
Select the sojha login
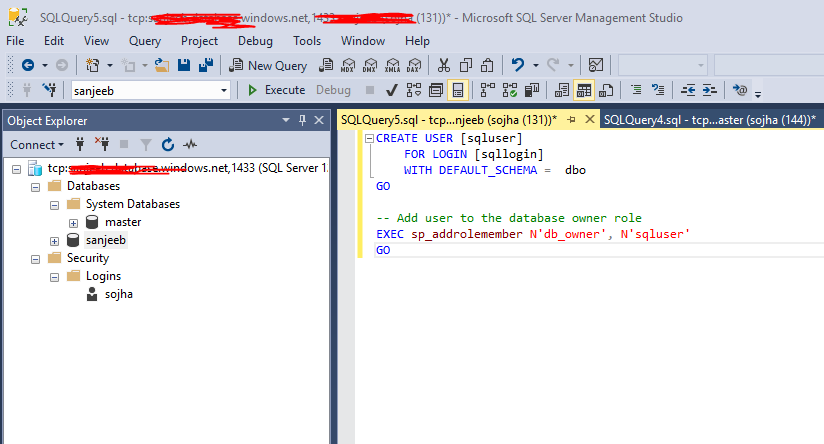(x=118, y=294)
